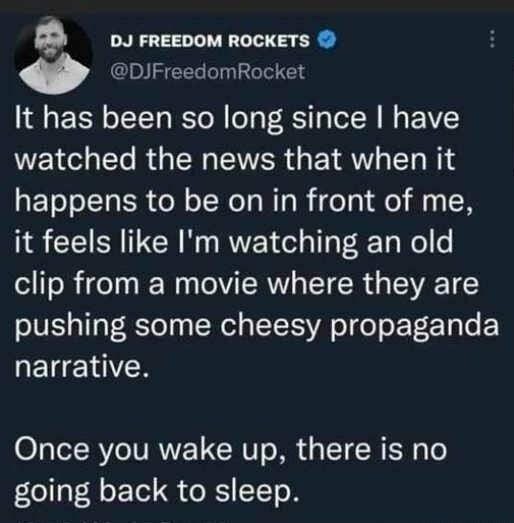Click the line 'Once you wake up'
This screenshot has height=523, width=514.
tap(230, 450)
